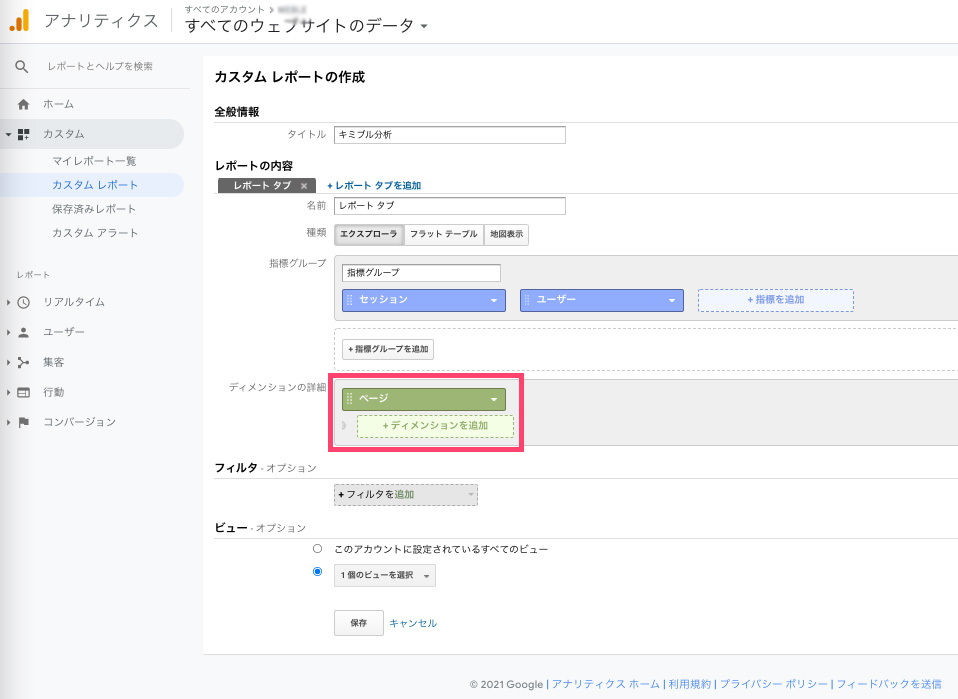Click + 指標グループを追加 button
Viewport: 958px width, 699px height.
click(x=388, y=350)
